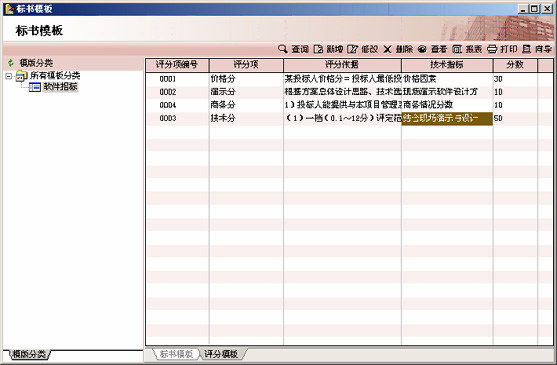The image size is (557, 365).
Task: Select row number 0003
Action: 168,118
